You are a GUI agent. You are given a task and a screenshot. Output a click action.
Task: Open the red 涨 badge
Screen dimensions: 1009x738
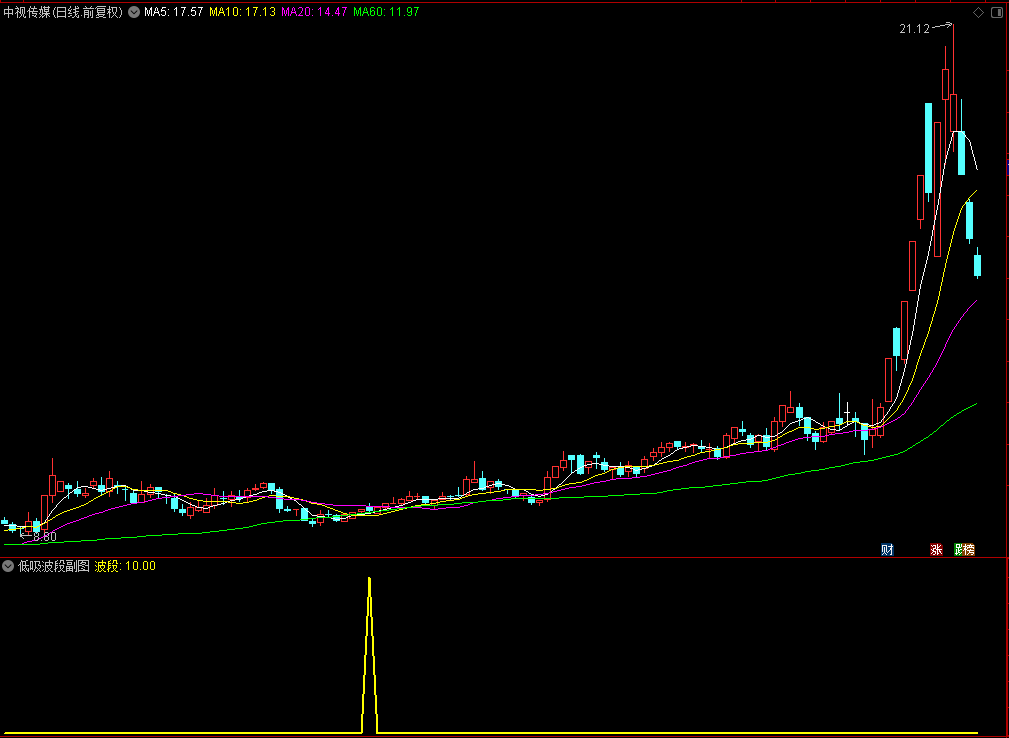pos(936,549)
